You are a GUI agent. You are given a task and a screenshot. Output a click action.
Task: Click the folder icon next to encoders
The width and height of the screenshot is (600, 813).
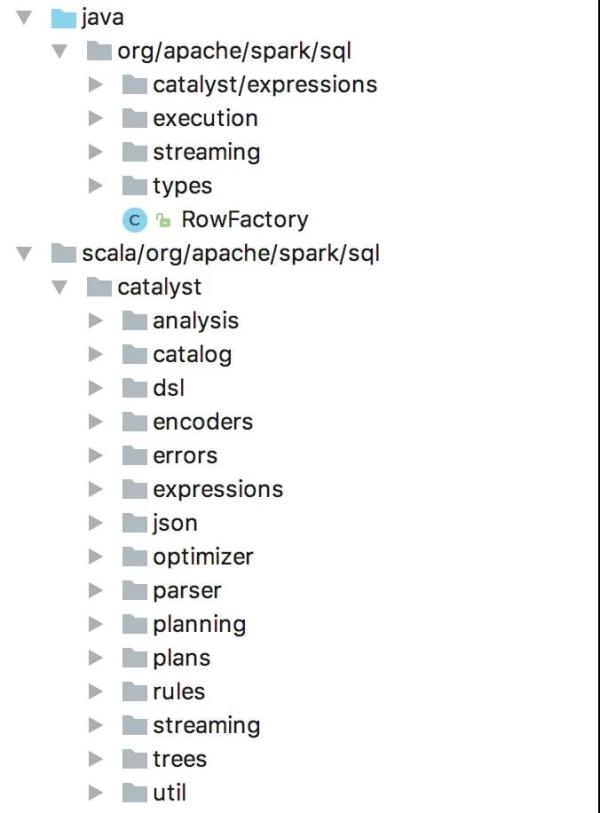[134, 422]
